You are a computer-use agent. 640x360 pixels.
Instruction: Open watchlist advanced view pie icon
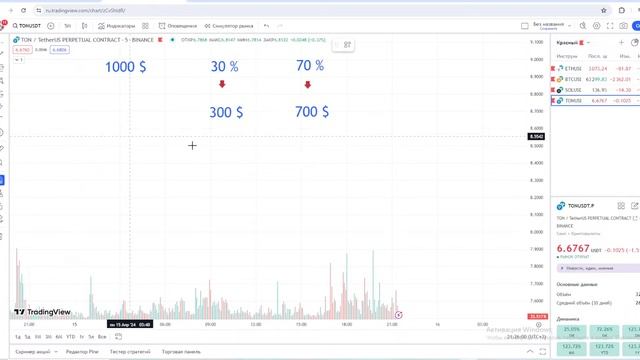[x=635, y=42]
